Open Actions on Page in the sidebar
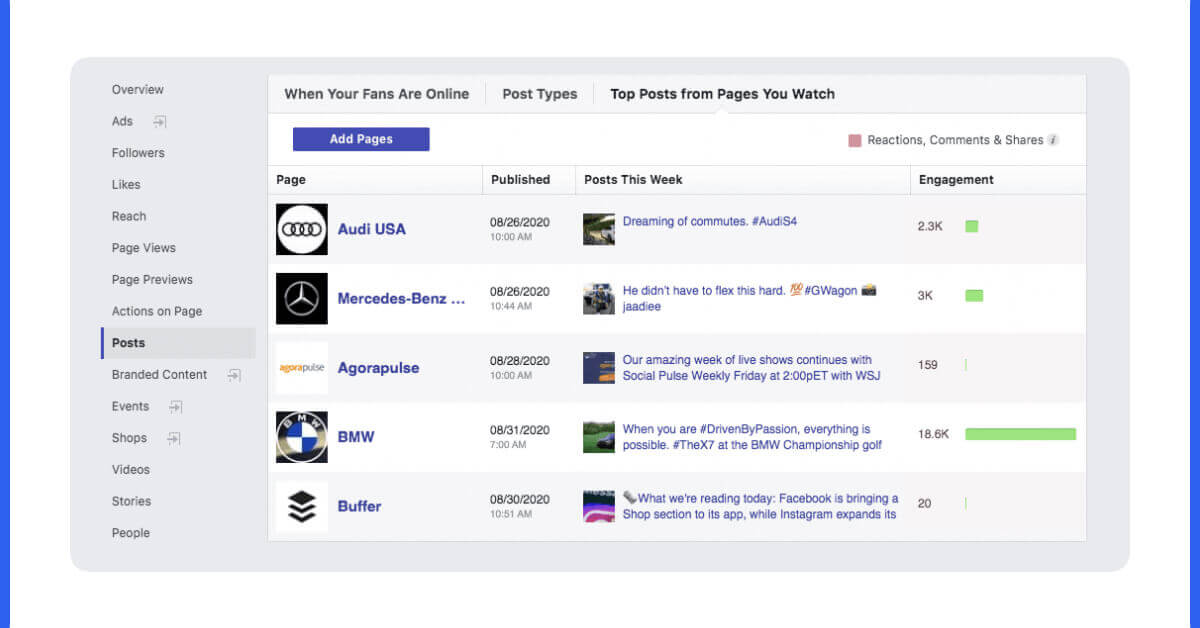 point(157,312)
